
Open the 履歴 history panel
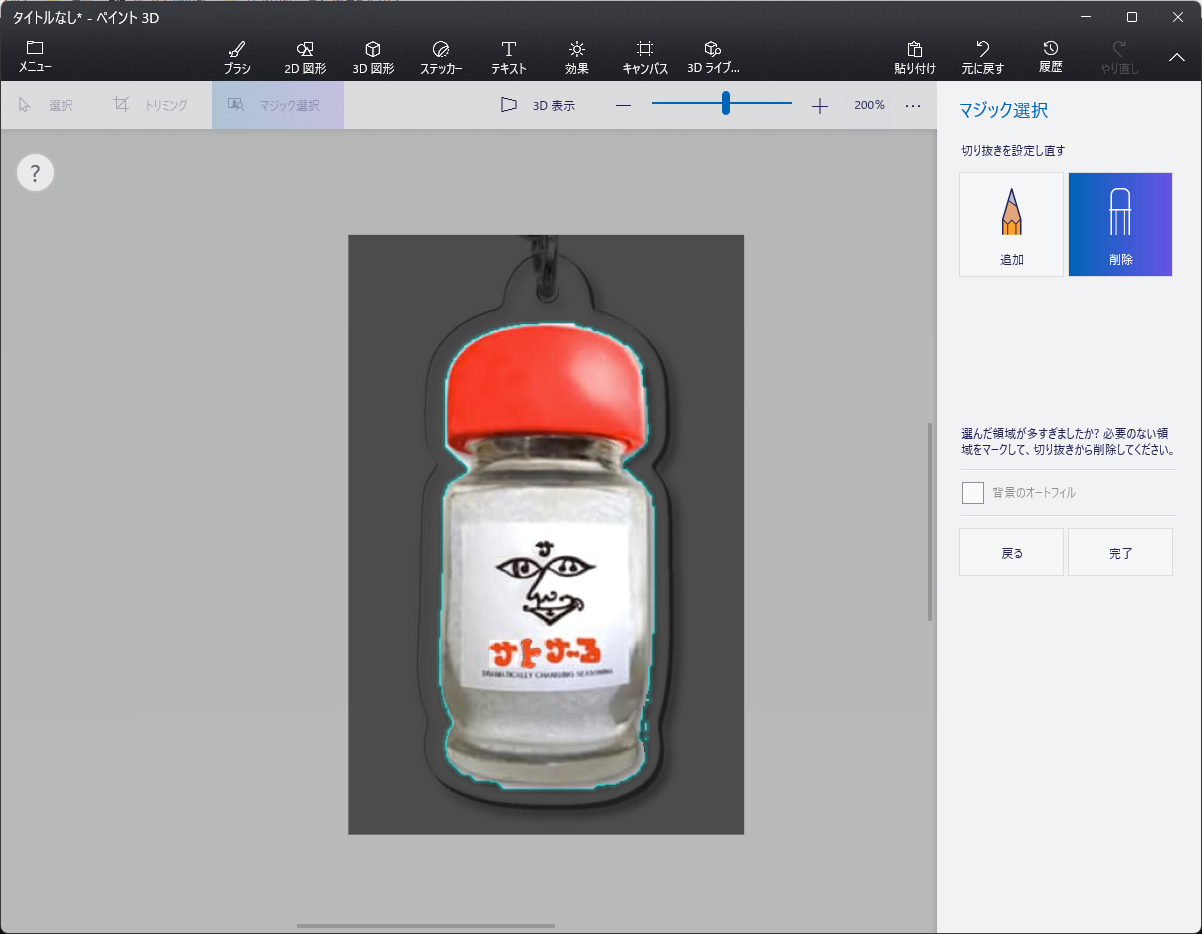pos(1050,57)
